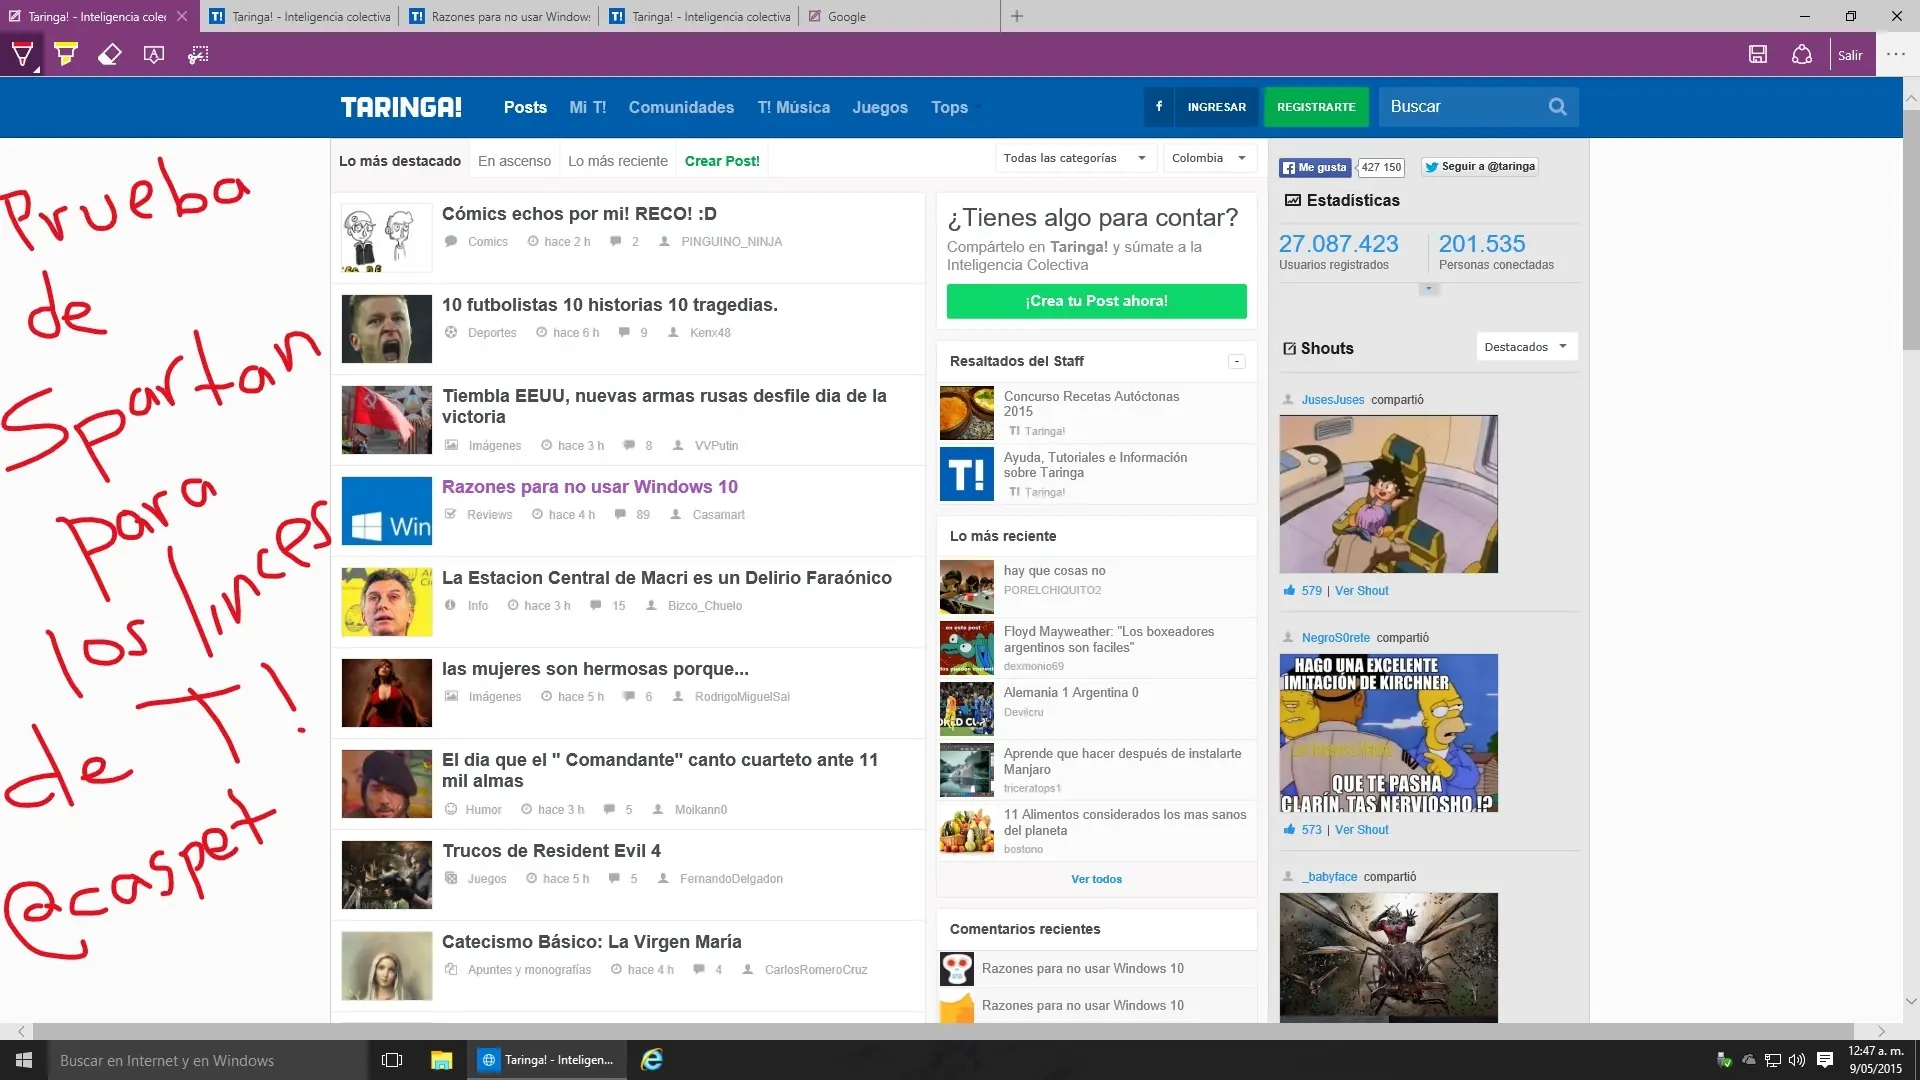Share the web note

pos(1802,54)
